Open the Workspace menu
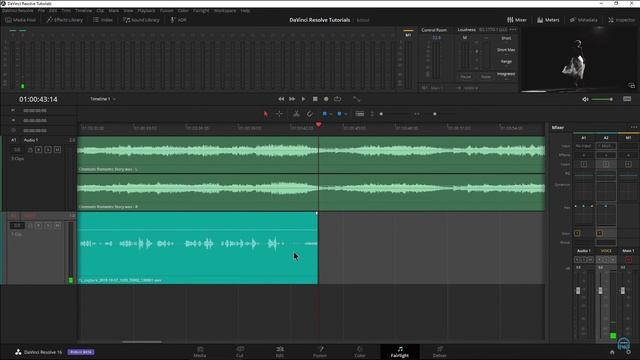This screenshot has width=640, height=360. tap(225, 11)
